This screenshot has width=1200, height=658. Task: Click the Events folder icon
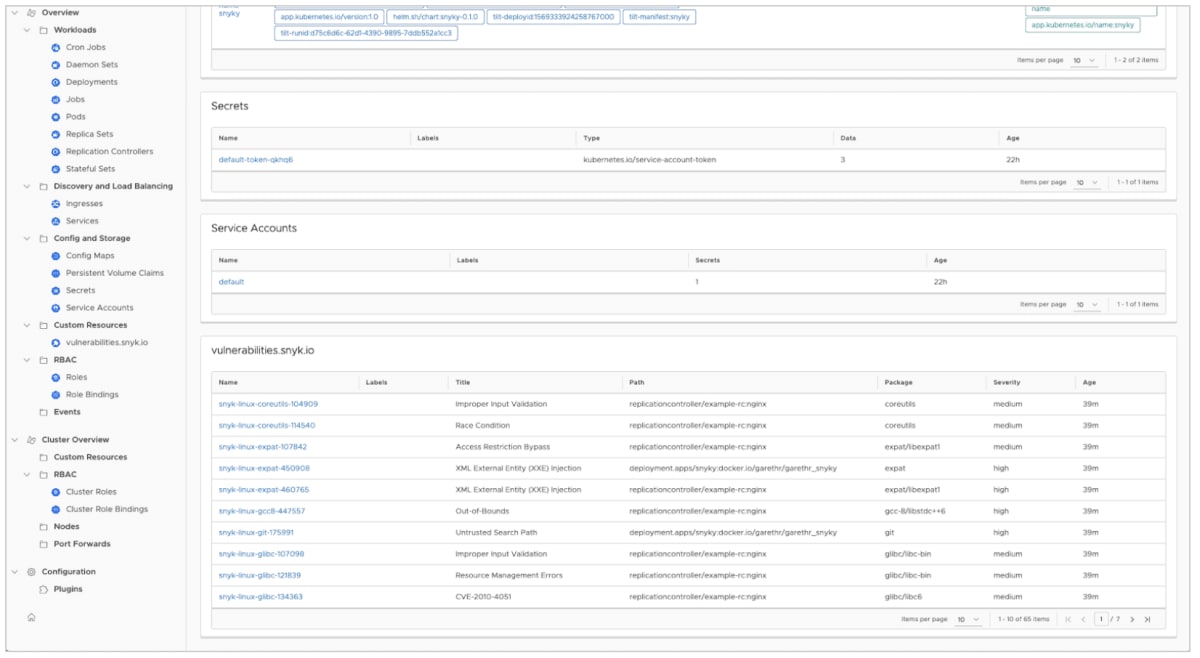pos(43,412)
